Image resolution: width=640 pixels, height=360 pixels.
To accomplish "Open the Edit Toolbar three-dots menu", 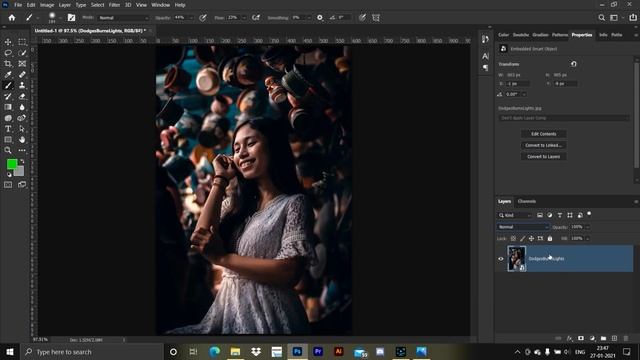I will (22, 150).
